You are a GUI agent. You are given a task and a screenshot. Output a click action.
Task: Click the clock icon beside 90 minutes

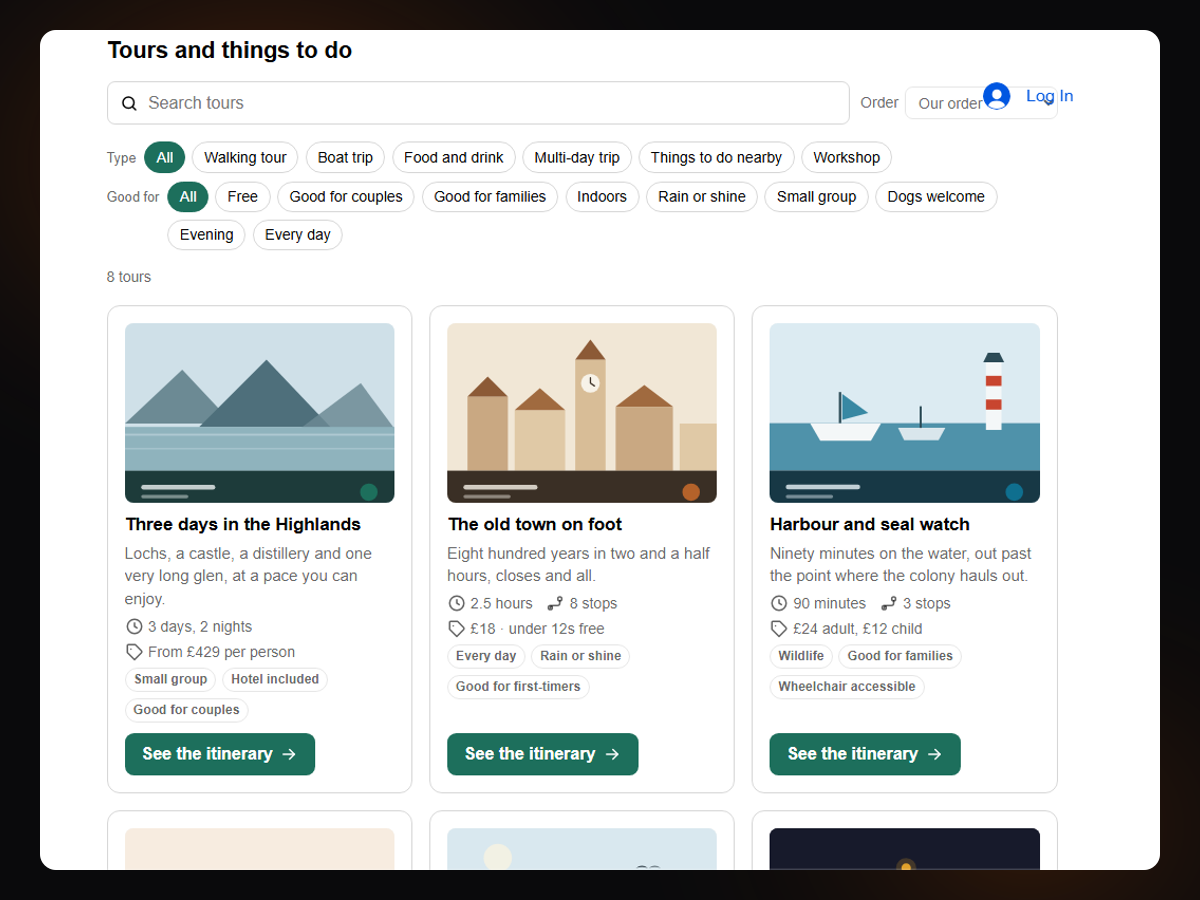click(779, 603)
